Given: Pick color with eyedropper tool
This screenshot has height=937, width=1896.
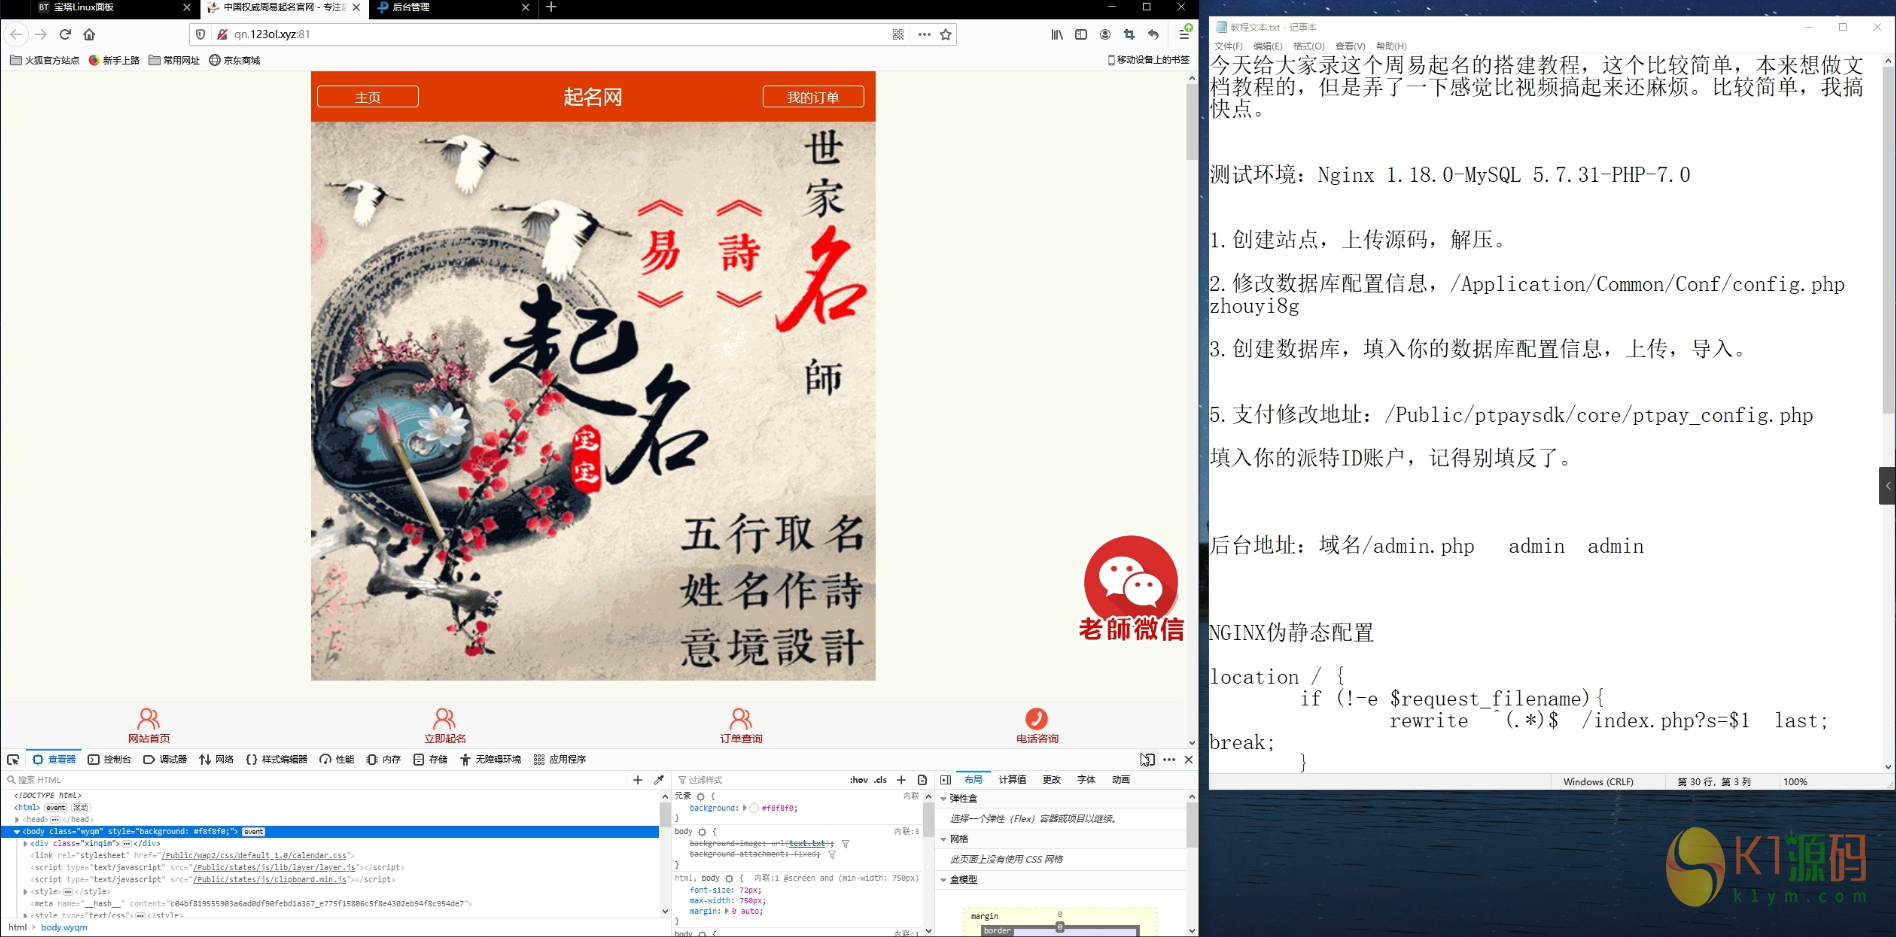Looking at the screenshot, I should tap(658, 780).
